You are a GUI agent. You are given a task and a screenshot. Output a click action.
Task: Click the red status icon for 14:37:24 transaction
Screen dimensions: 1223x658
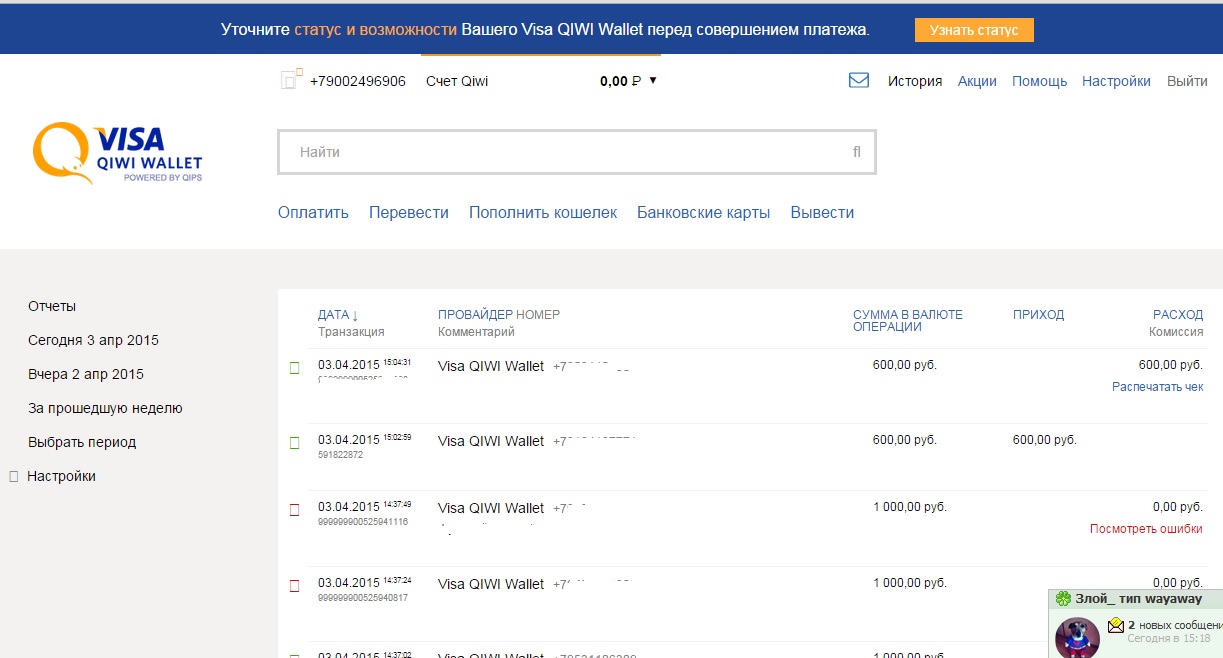pyautogui.click(x=295, y=586)
